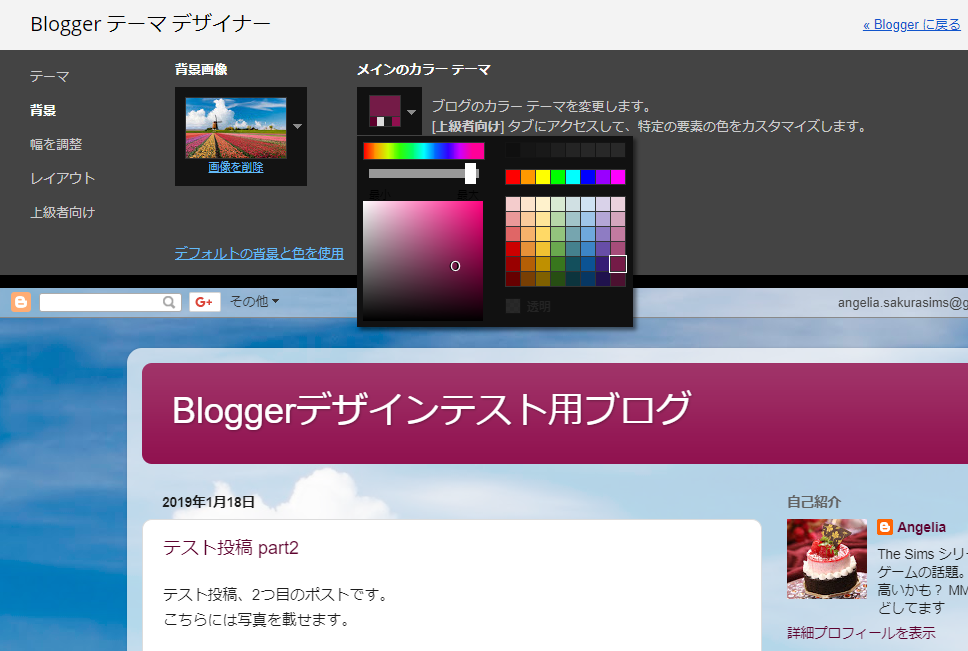Switch to the 幅を調整 tab
968x651 pixels.
(x=56, y=144)
